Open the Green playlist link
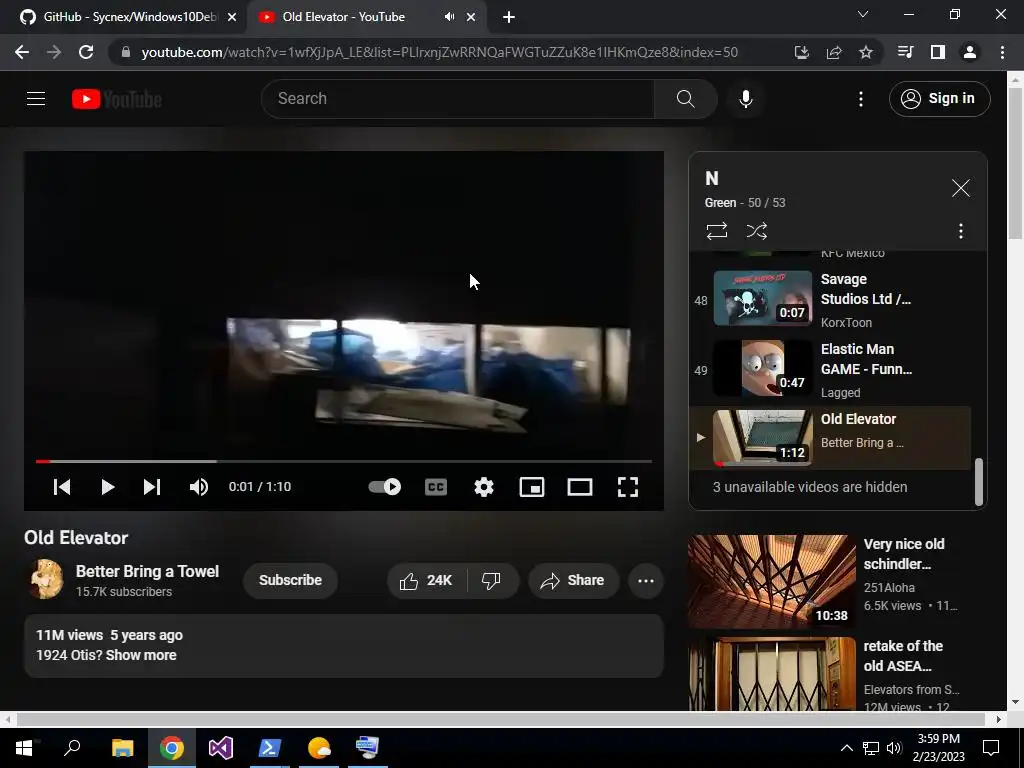The width and height of the screenshot is (1024, 768). 720,203
